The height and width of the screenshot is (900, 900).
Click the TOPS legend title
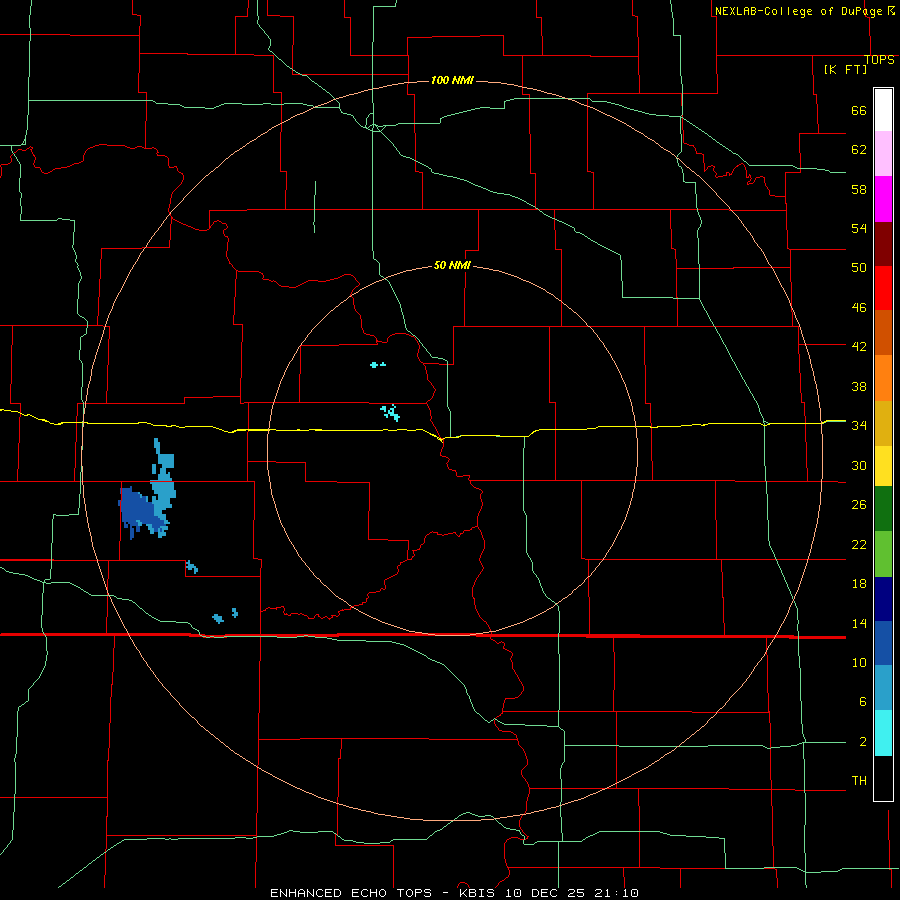click(x=879, y=60)
